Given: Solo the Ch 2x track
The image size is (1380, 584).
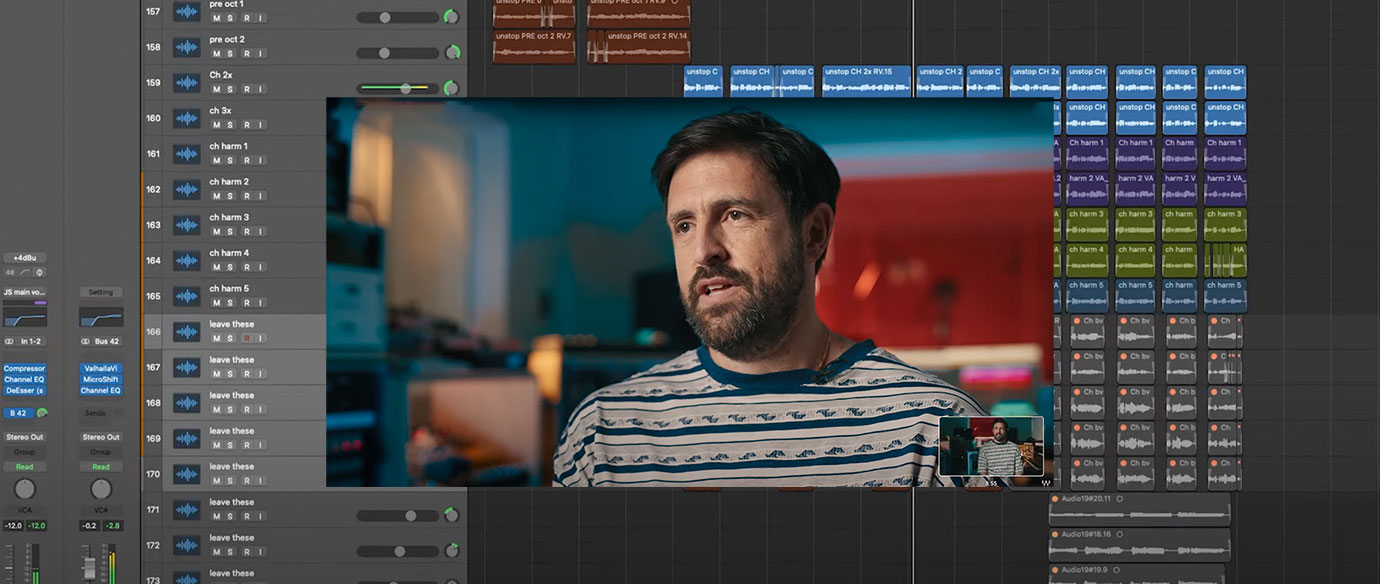Looking at the screenshot, I should (231, 89).
